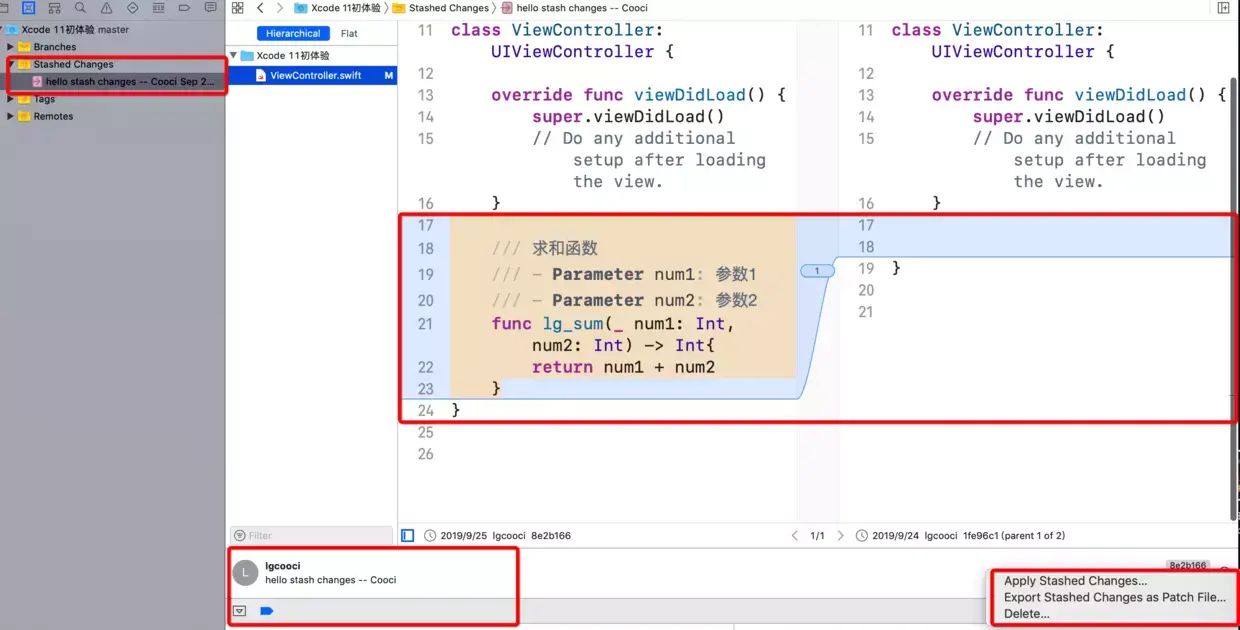Viewport: 1240px width, 630px height.
Task: Click '/// 求和函数' comment line
Action: 544,248
